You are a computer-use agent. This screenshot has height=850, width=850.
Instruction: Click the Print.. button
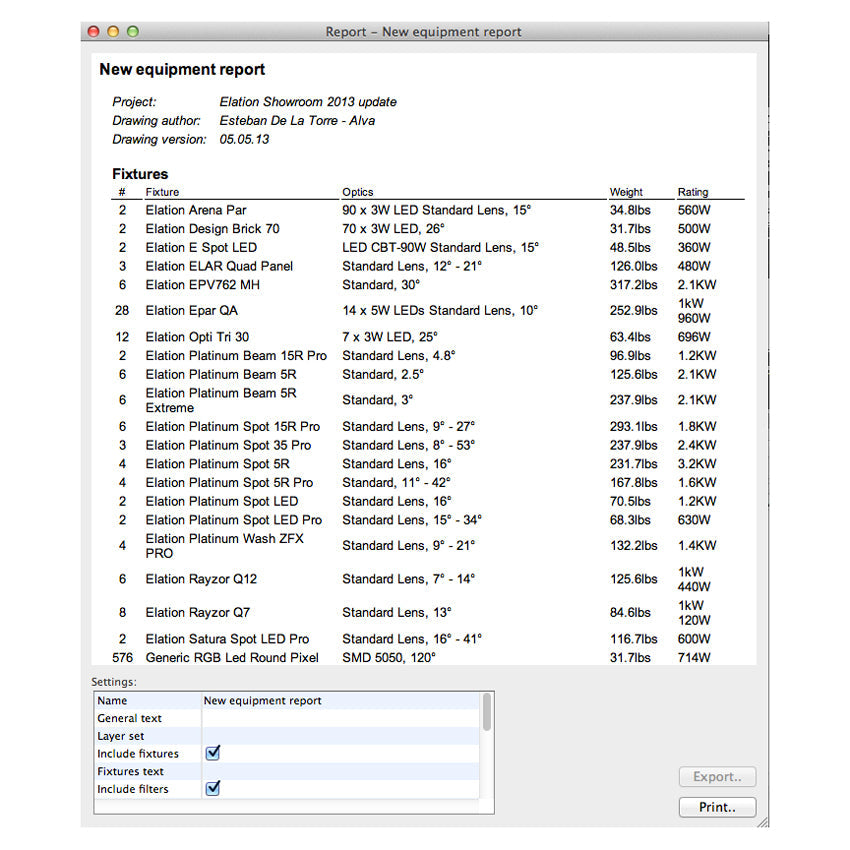click(717, 807)
